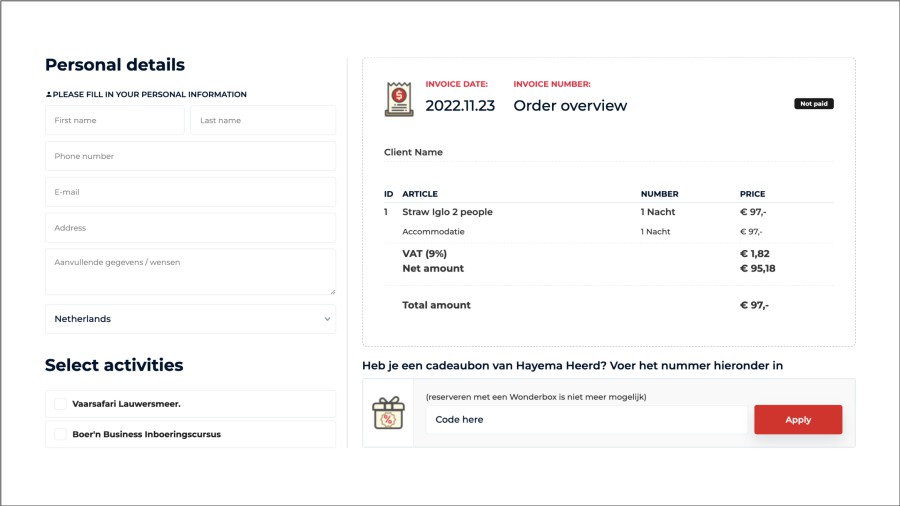900x506 pixels.
Task: Click the gift voucher icon
Action: coord(388,413)
